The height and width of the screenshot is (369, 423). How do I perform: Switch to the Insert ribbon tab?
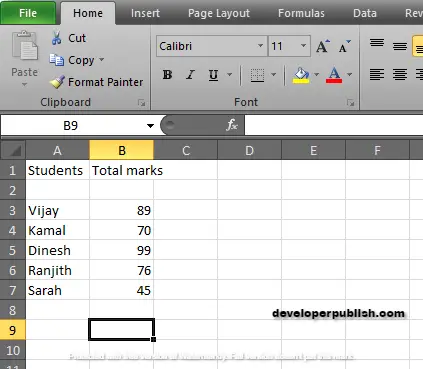click(x=145, y=13)
